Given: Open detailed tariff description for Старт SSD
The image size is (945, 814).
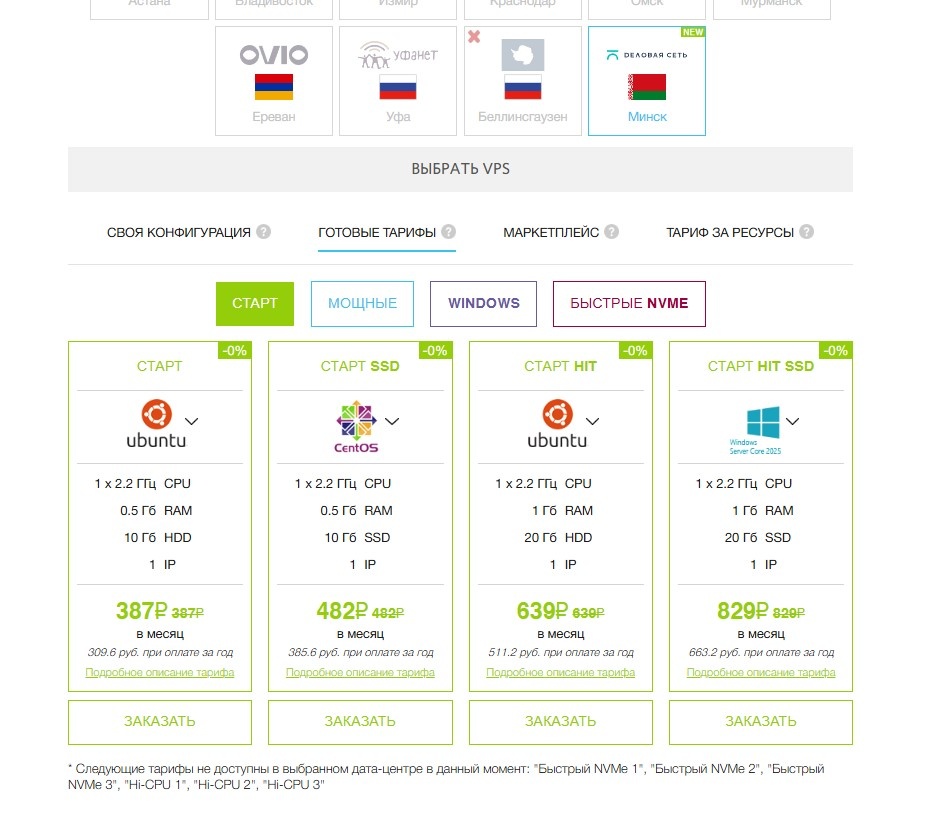Looking at the screenshot, I should pos(360,673).
